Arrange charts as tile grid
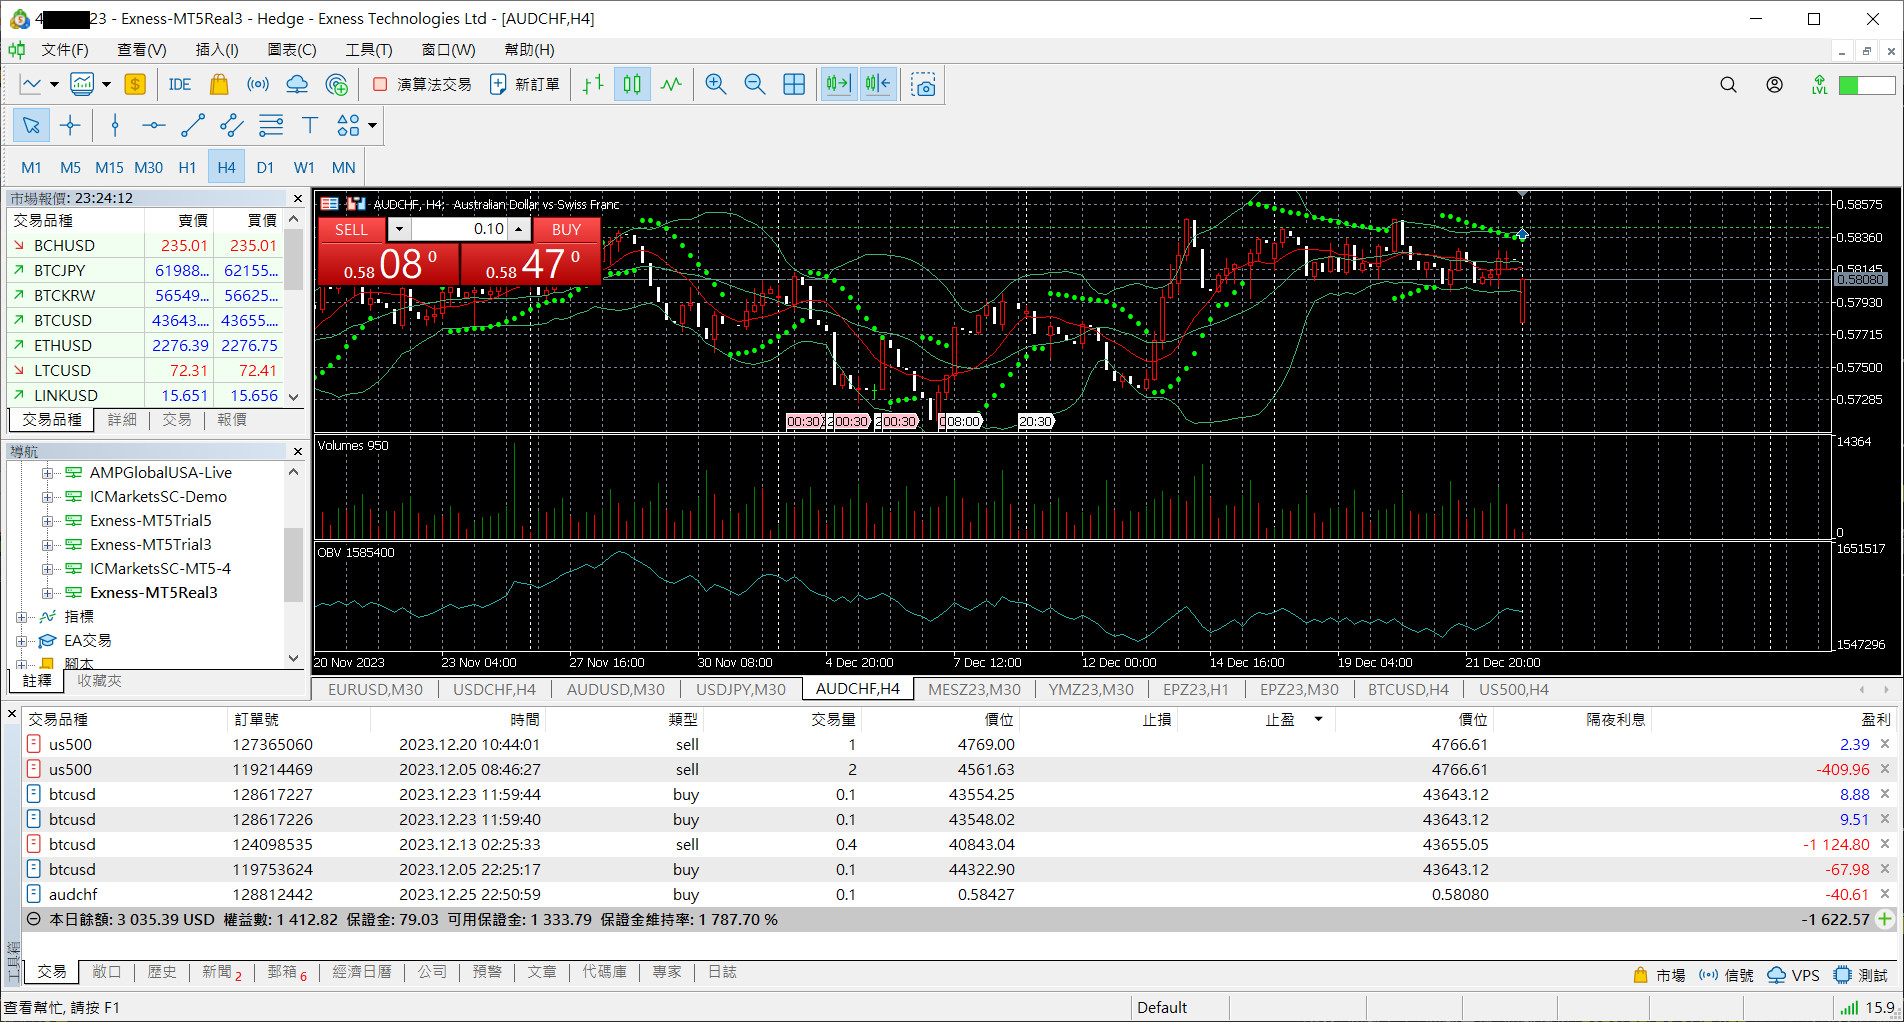The height and width of the screenshot is (1022, 1904). (x=794, y=85)
